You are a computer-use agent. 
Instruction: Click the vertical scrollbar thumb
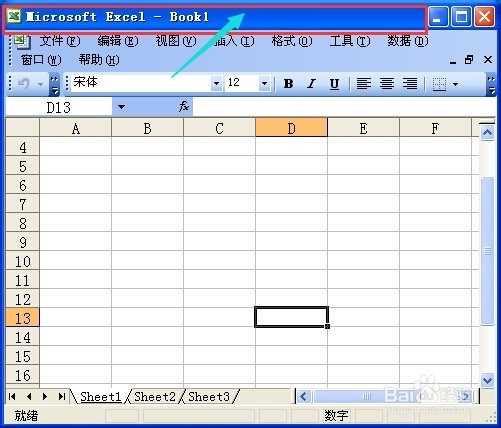(x=487, y=251)
